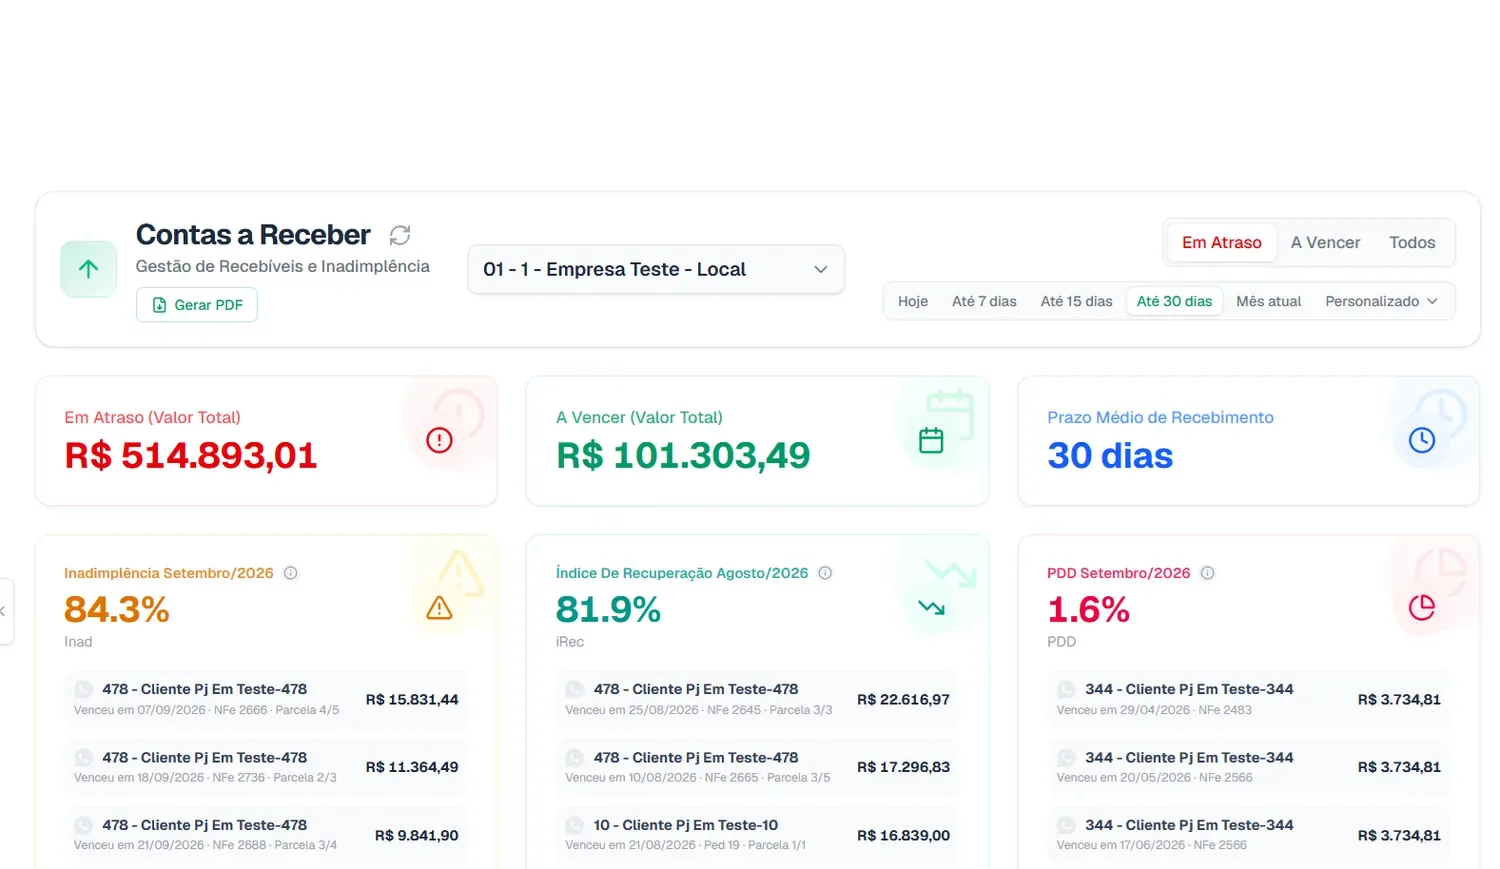Click WhatsApp icon in the 17/06/2026 row
The image size is (1500, 869).
[1067, 825]
